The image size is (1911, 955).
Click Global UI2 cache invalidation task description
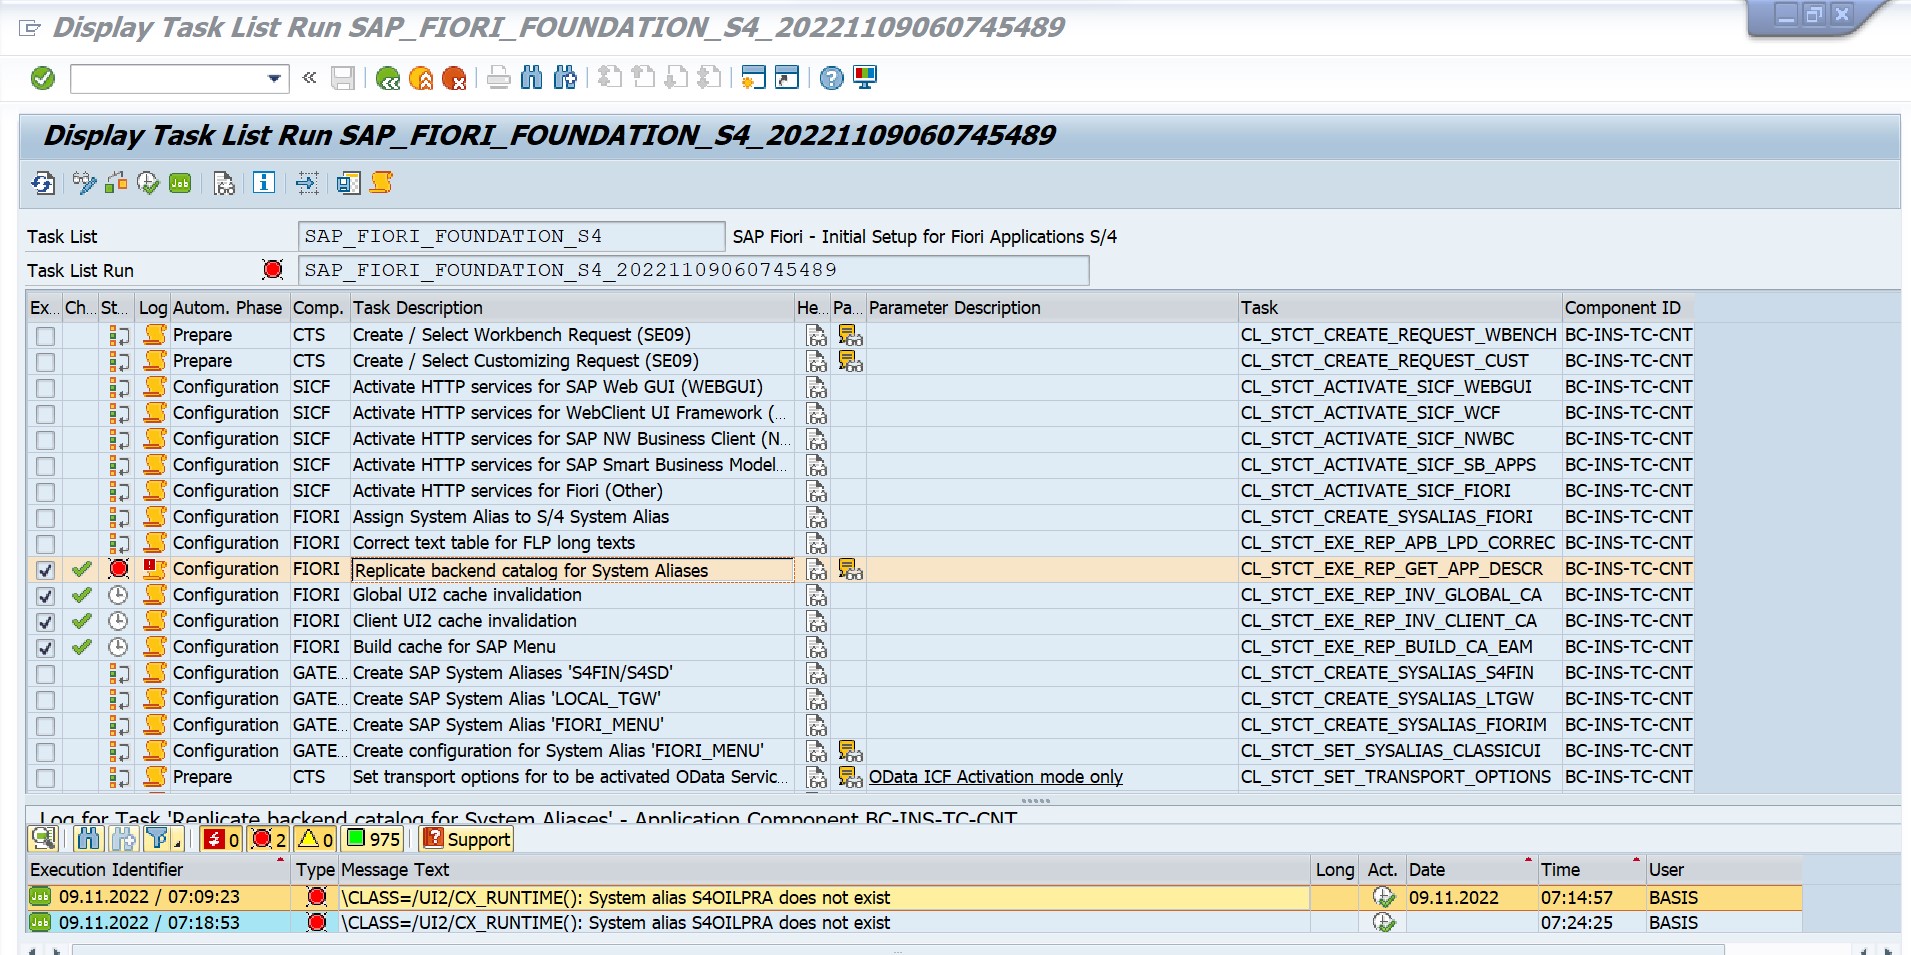(467, 595)
